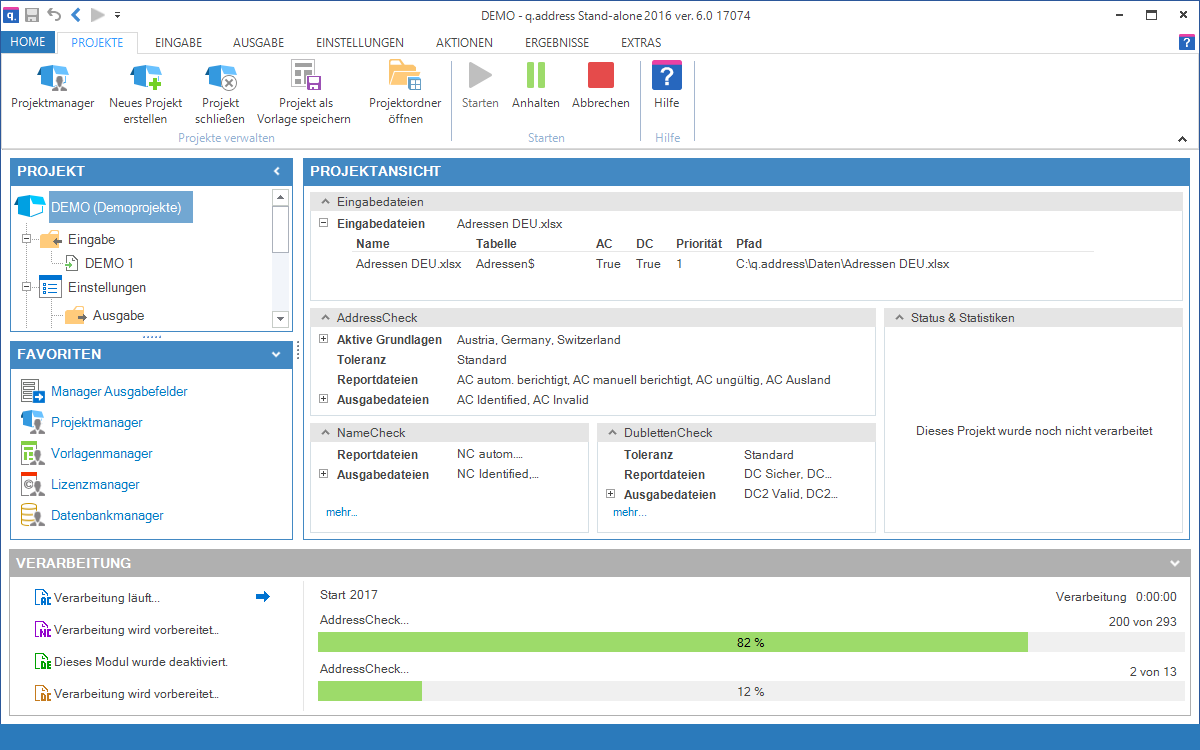The width and height of the screenshot is (1200, 750).
Task: Collapse the Eingabe node in the project tree
Action: [26, 240]
